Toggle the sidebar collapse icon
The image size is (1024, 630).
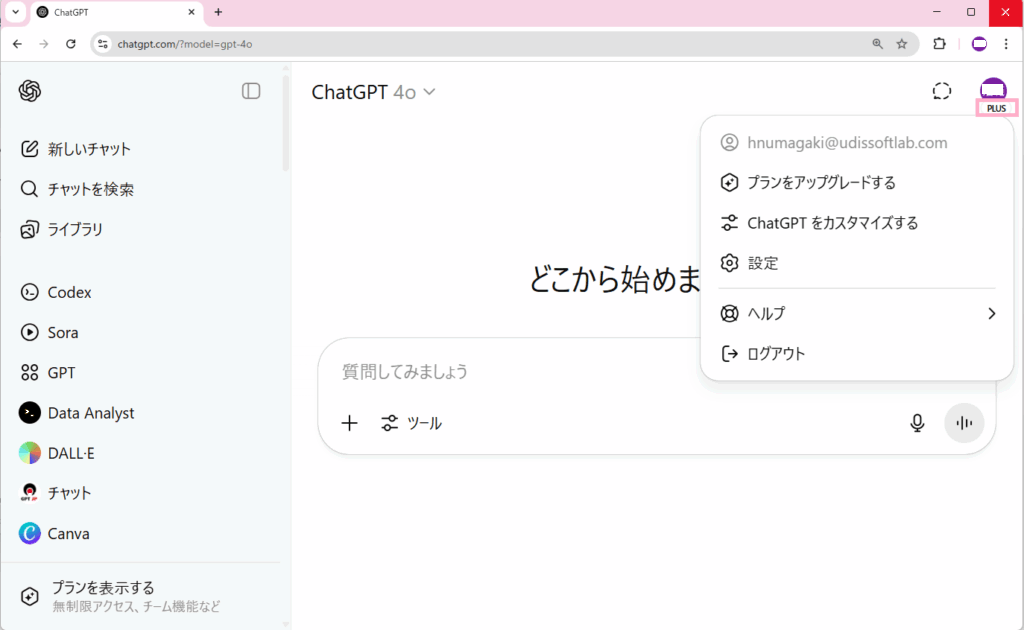click(x=251, y=91)
